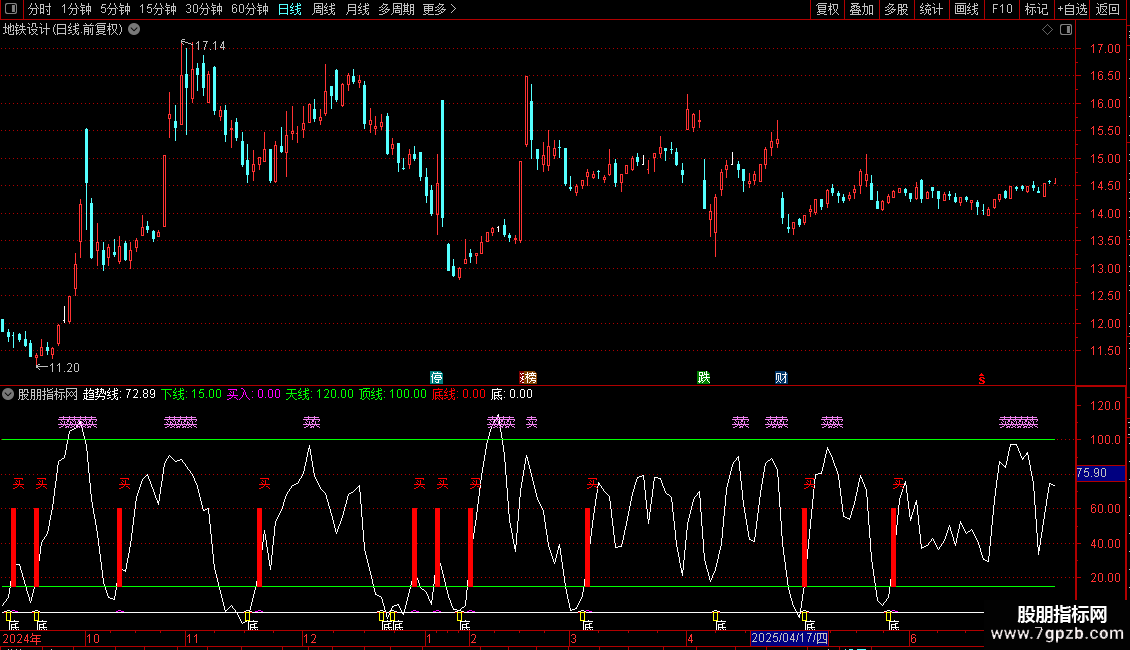The width and height of the screenshot is (1130, 650).
Task: Click the 买入: 0.00 indicator value
Action: pyautogui.click(x=254, y=394)
